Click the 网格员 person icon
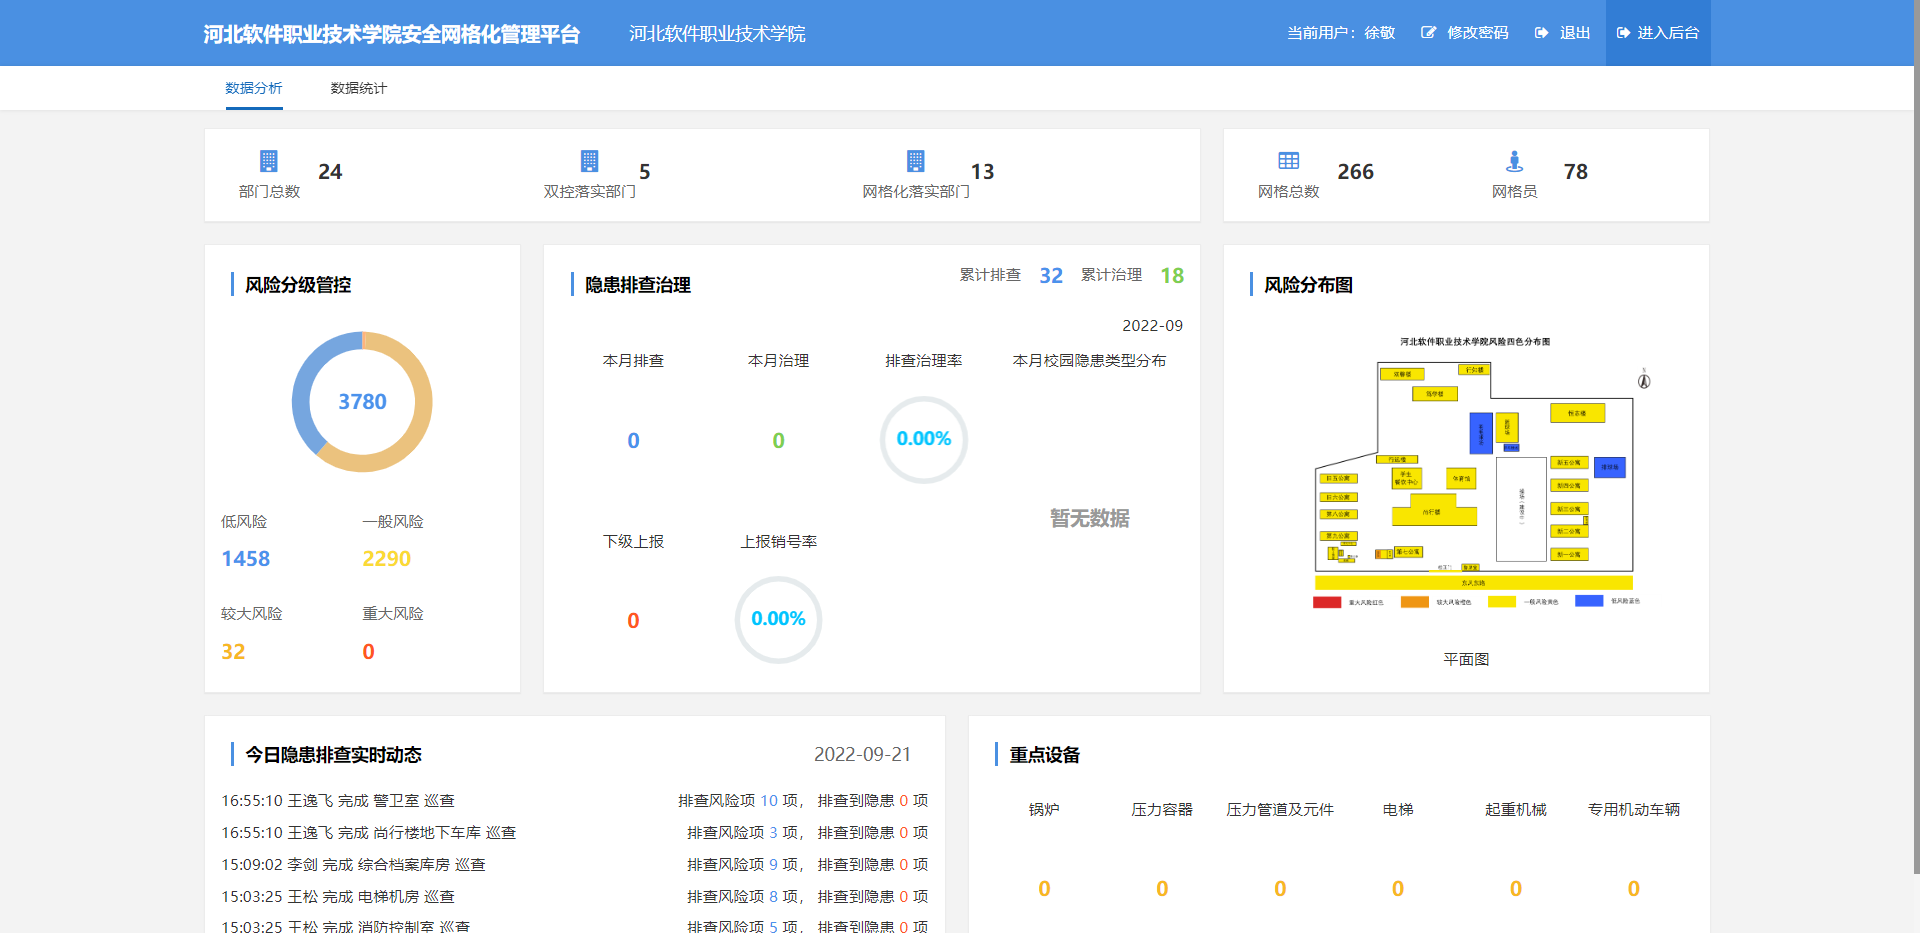This screenshot has height=933, width=1920. click(1514, 161)
